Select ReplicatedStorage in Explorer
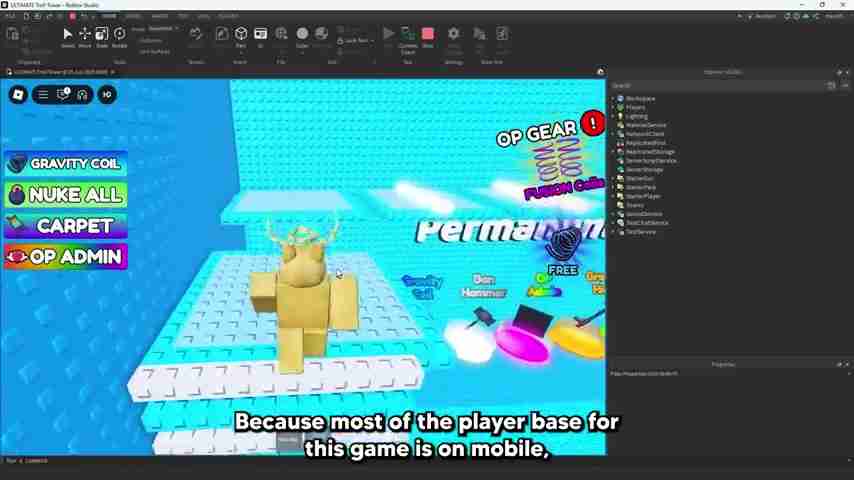This screenshot has width=854, height=480. click(650, 152)
